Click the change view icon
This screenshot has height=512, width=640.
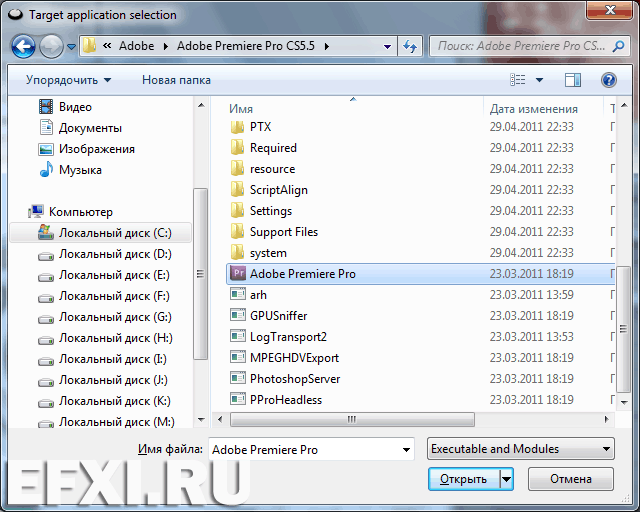pyautogui.click(x=518, y=80)
